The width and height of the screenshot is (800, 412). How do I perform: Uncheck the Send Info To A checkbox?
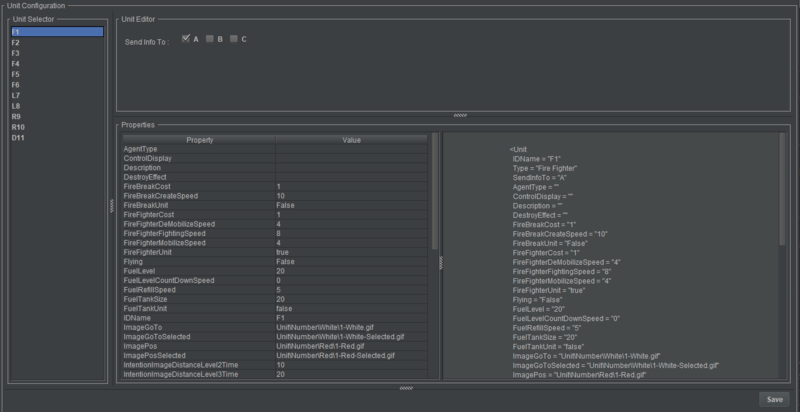pyautogui.click(x=186, y=39)
